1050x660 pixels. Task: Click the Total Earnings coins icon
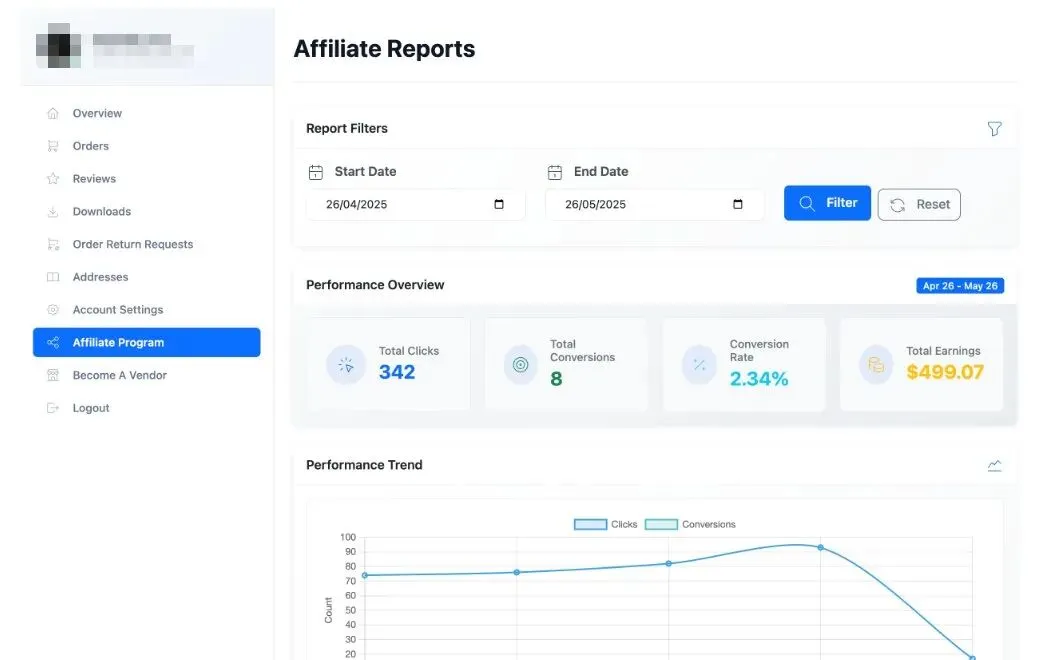click(x=876, y=365)
